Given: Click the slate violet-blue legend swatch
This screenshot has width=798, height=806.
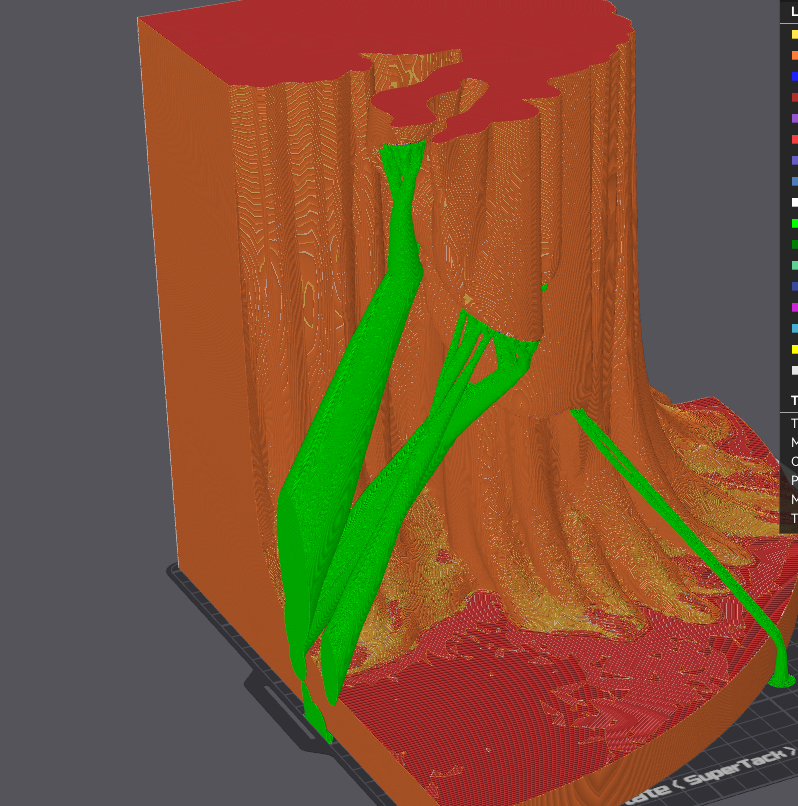Looking at the screenshot, I should (795, 160).
